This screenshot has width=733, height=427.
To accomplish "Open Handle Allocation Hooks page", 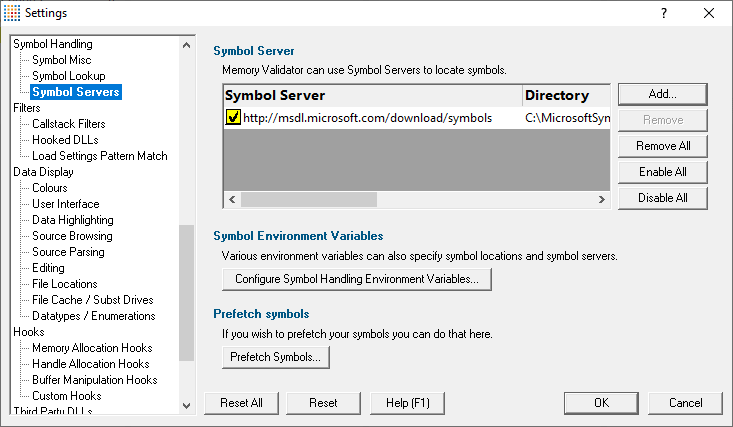I will point(91,364).
